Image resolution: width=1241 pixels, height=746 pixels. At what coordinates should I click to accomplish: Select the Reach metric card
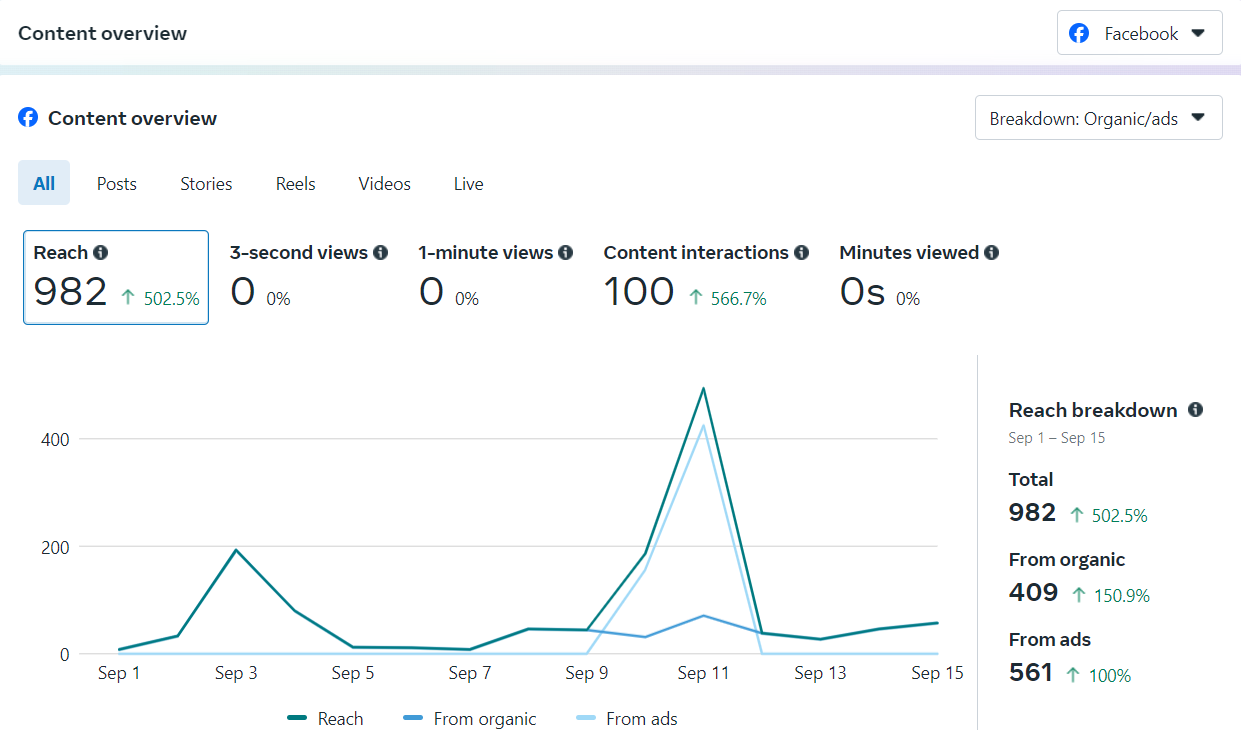coord(116,277)
